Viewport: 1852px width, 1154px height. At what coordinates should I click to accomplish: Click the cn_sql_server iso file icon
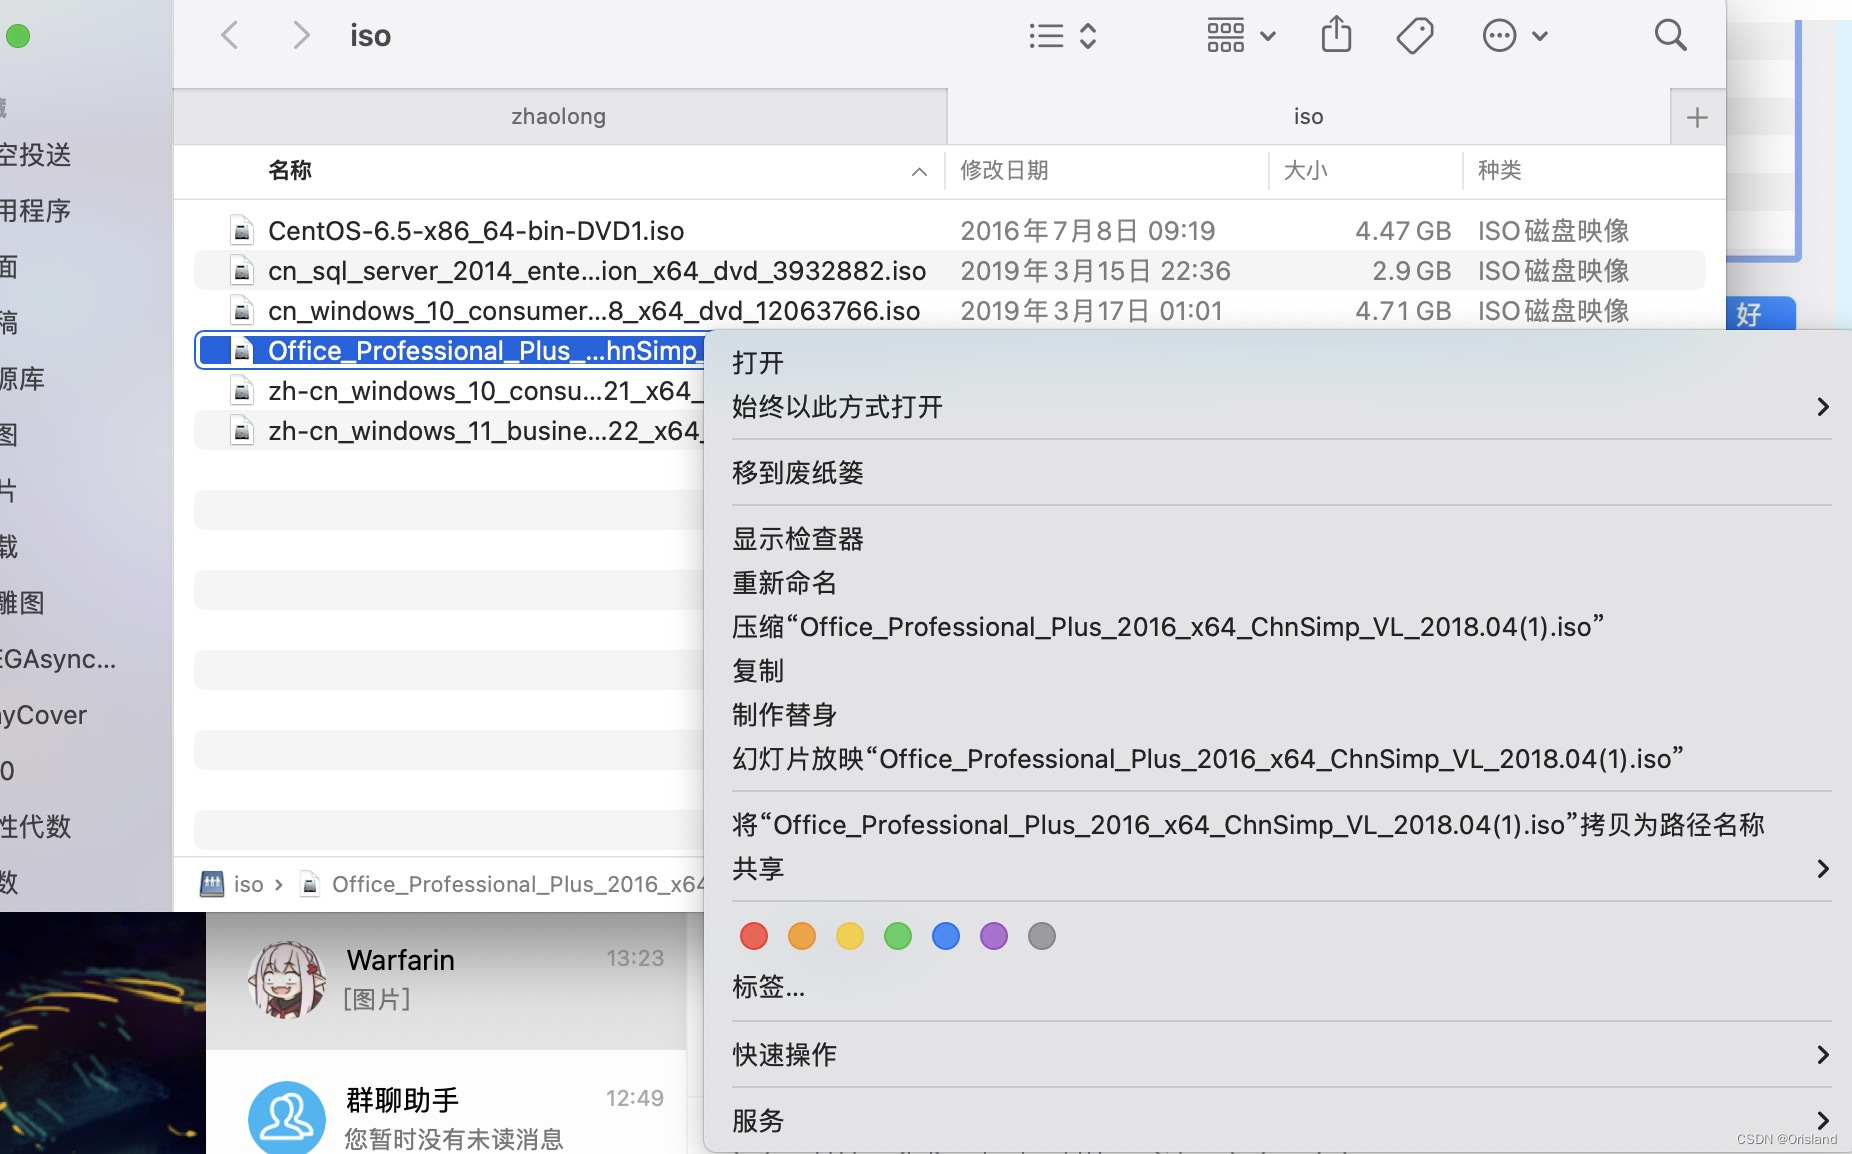pos(241,271)
